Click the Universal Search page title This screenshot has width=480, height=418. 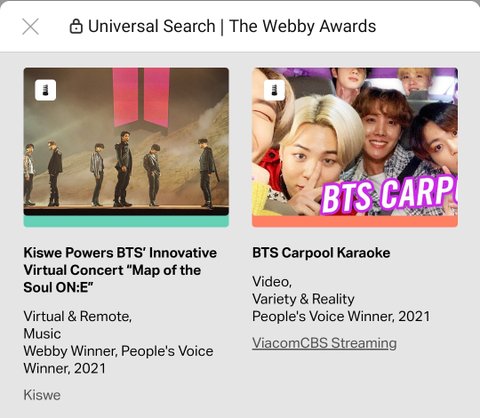point(232,26)
